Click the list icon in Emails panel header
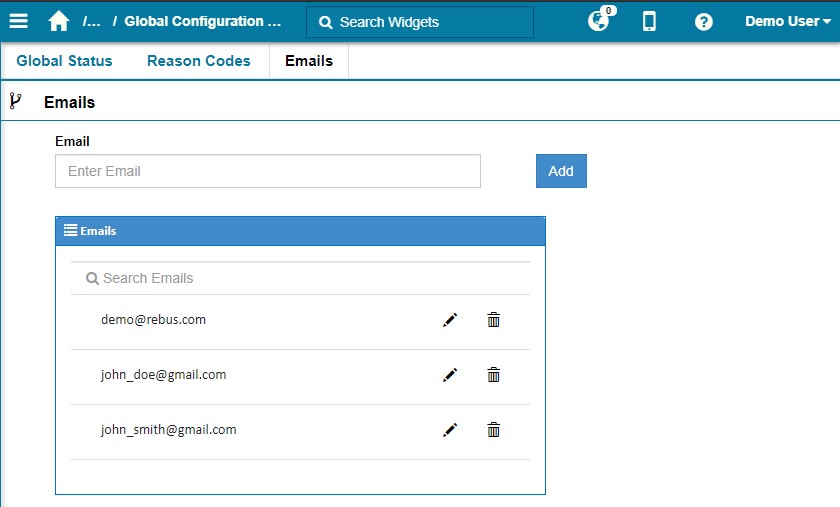The width and height of the screenshot is (840, 507). [70, 230]
